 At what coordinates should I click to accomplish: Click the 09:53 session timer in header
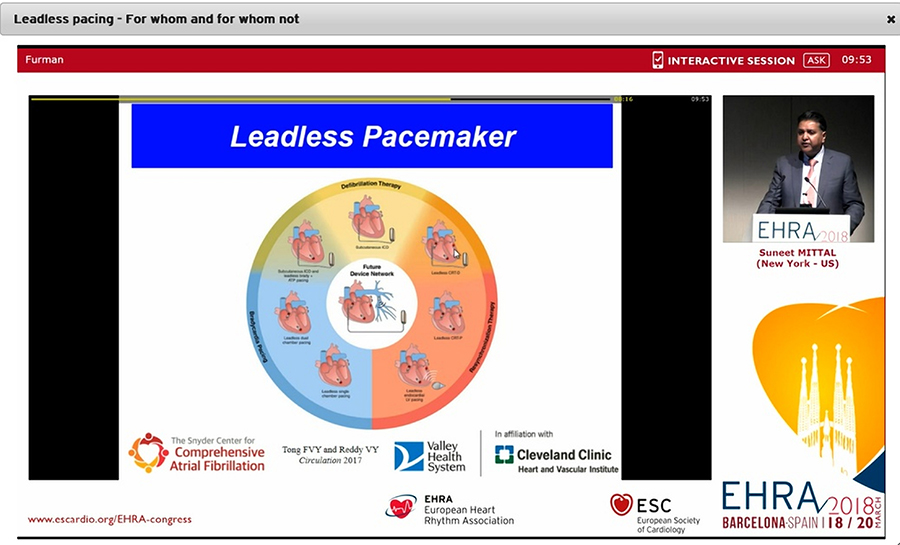(856, 60)
